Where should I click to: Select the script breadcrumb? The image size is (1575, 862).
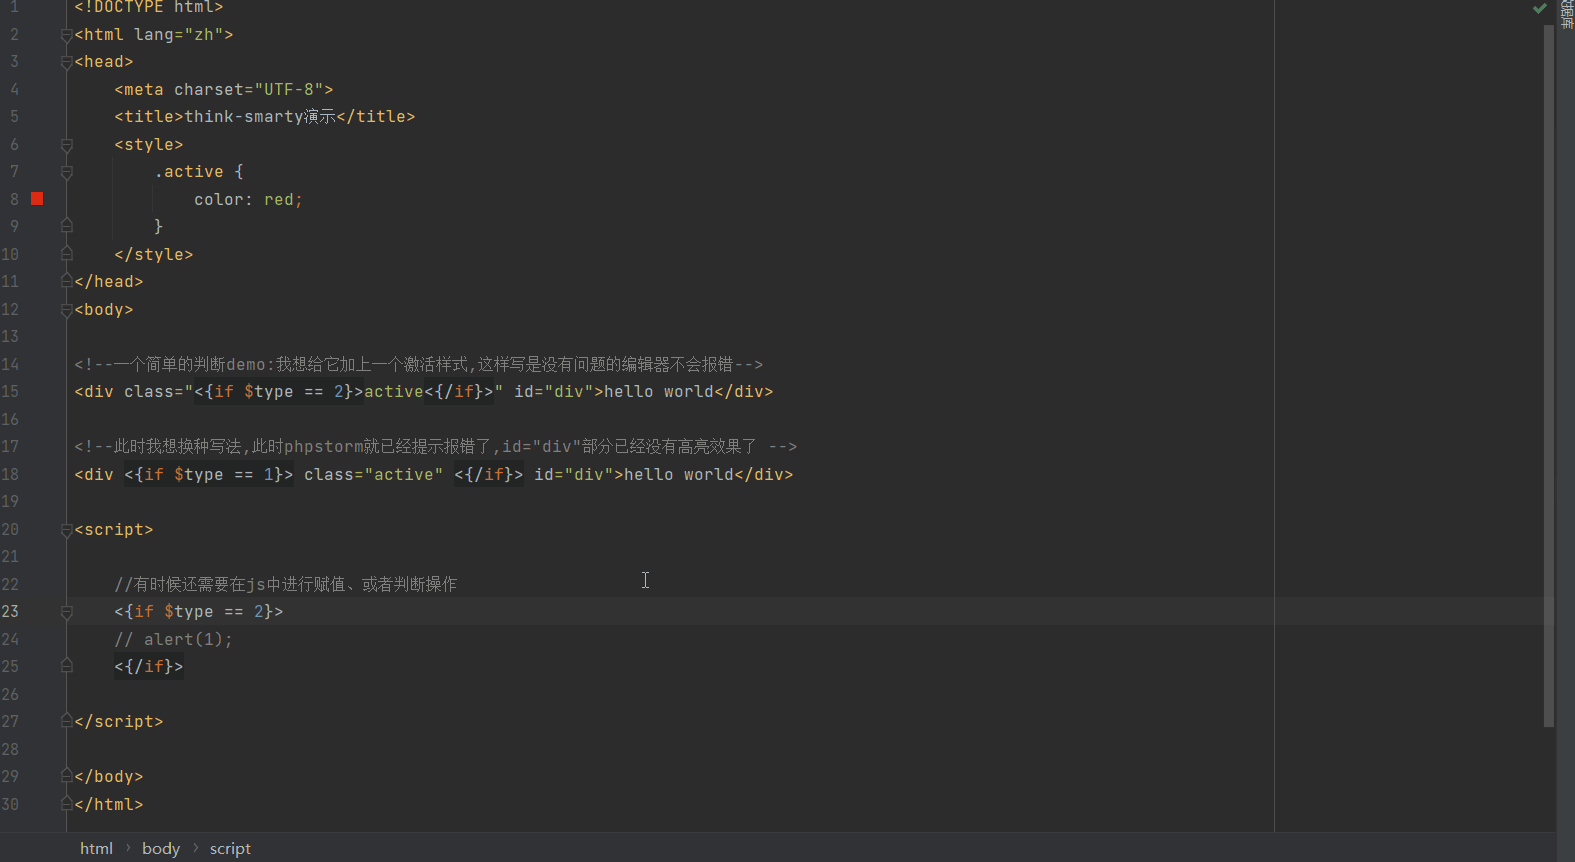[230, 848]
